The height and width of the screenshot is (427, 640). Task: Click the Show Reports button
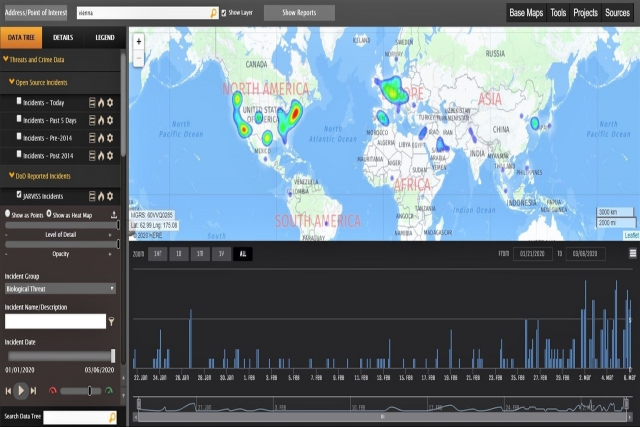(299, 13)
